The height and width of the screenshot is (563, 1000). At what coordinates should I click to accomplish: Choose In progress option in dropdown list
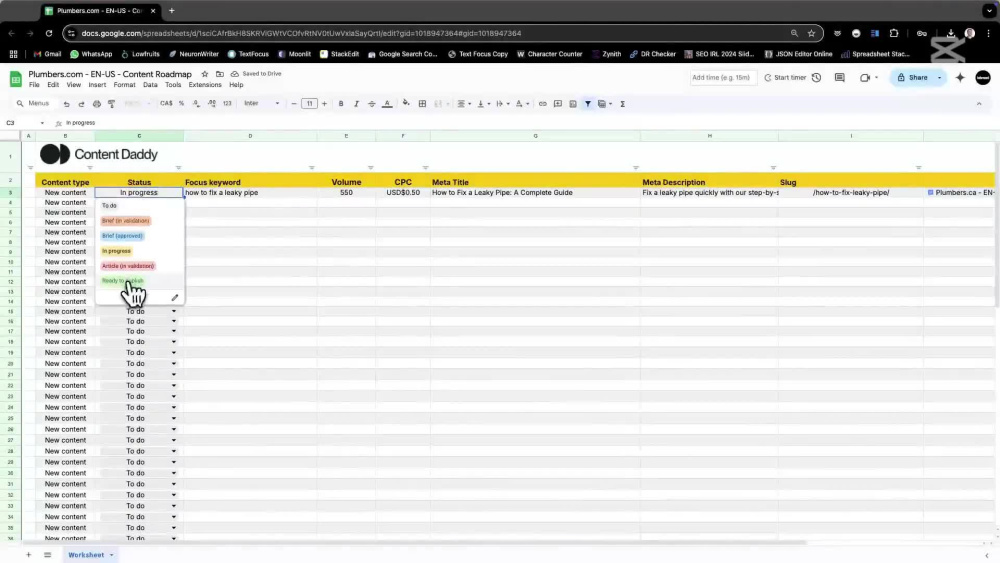pyautogui.click(x=117, y=251)
